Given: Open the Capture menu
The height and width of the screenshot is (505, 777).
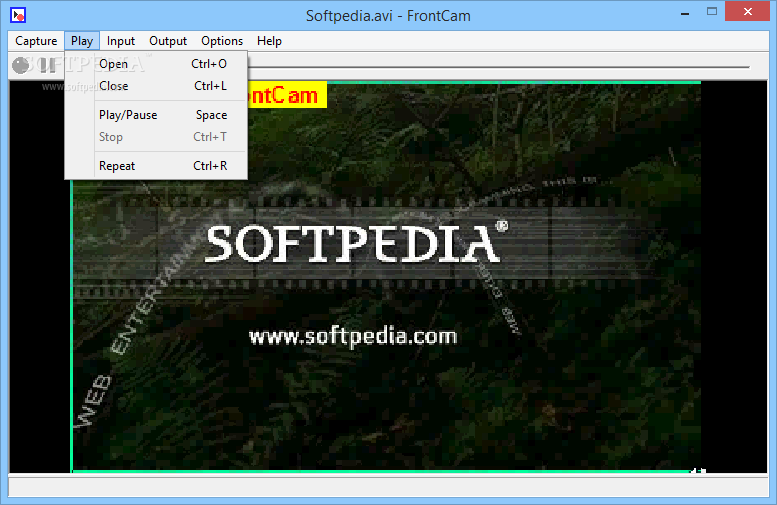Looking at the screenshot, I should point(36,41).
